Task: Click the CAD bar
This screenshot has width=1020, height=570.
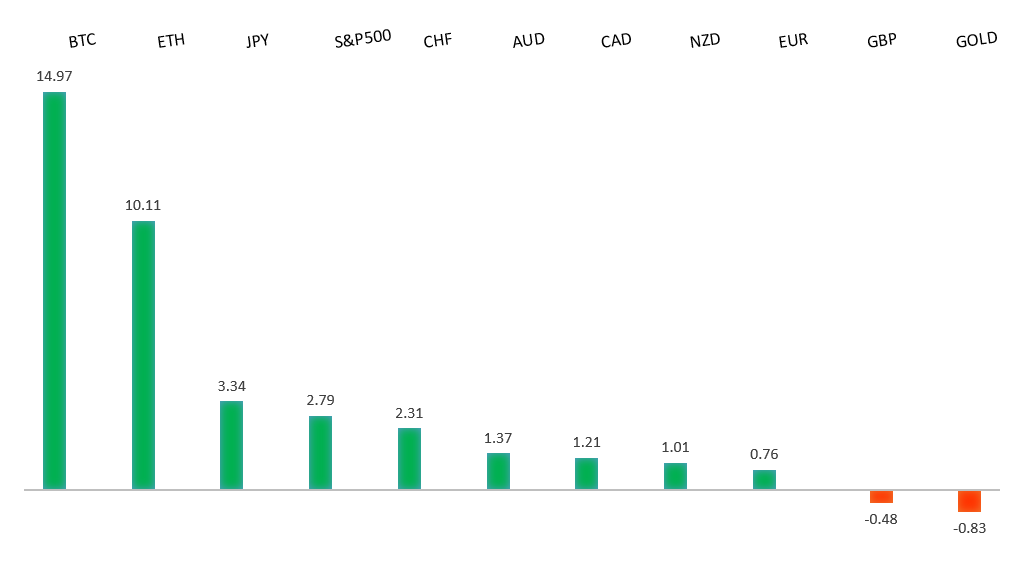Action: (x=586, y=473)
